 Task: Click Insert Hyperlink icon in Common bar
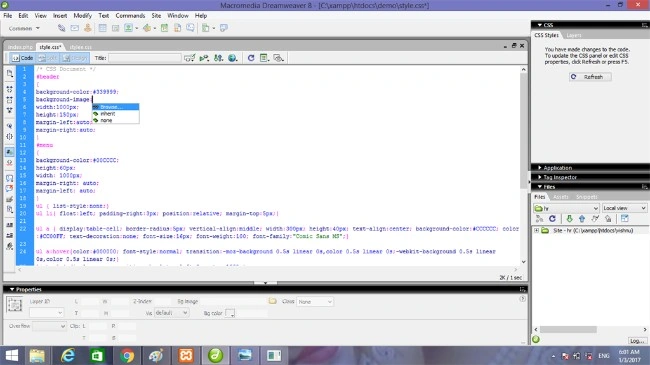(x=61, y=28)
